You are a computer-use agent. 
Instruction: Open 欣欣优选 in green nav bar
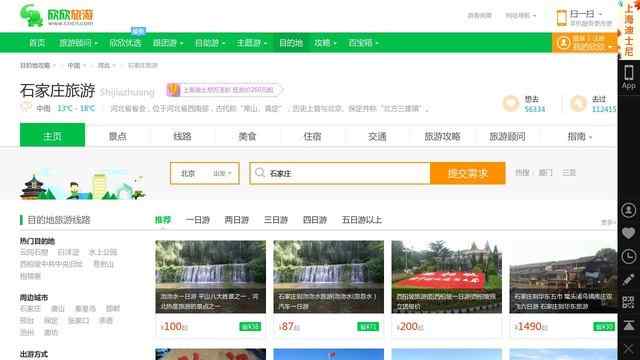click(x=125, y=43)
